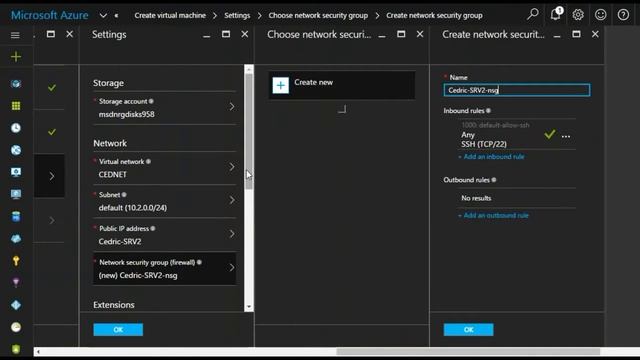Click the green New plus icon
640x360 pixels.
tap(16, 57)
